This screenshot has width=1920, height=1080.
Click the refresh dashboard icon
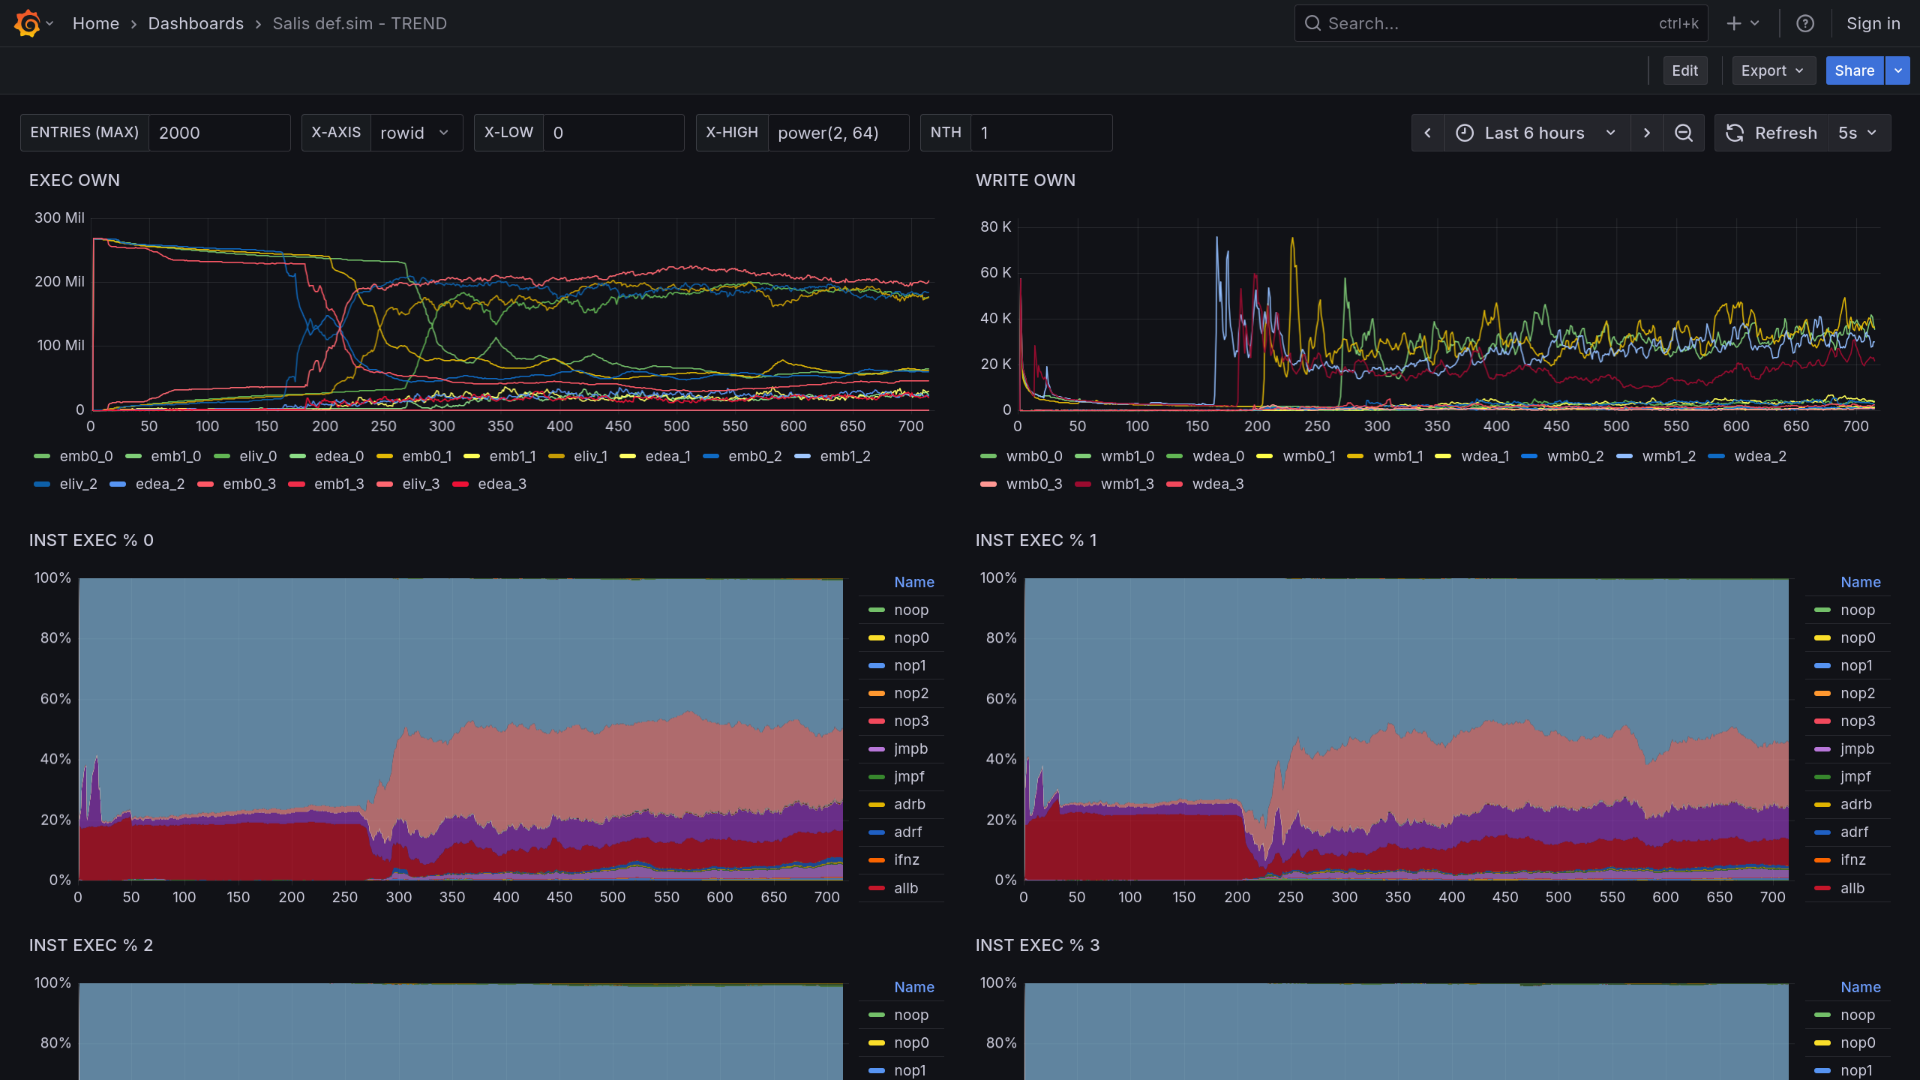pyautogui.click(x=1735, y=133)
